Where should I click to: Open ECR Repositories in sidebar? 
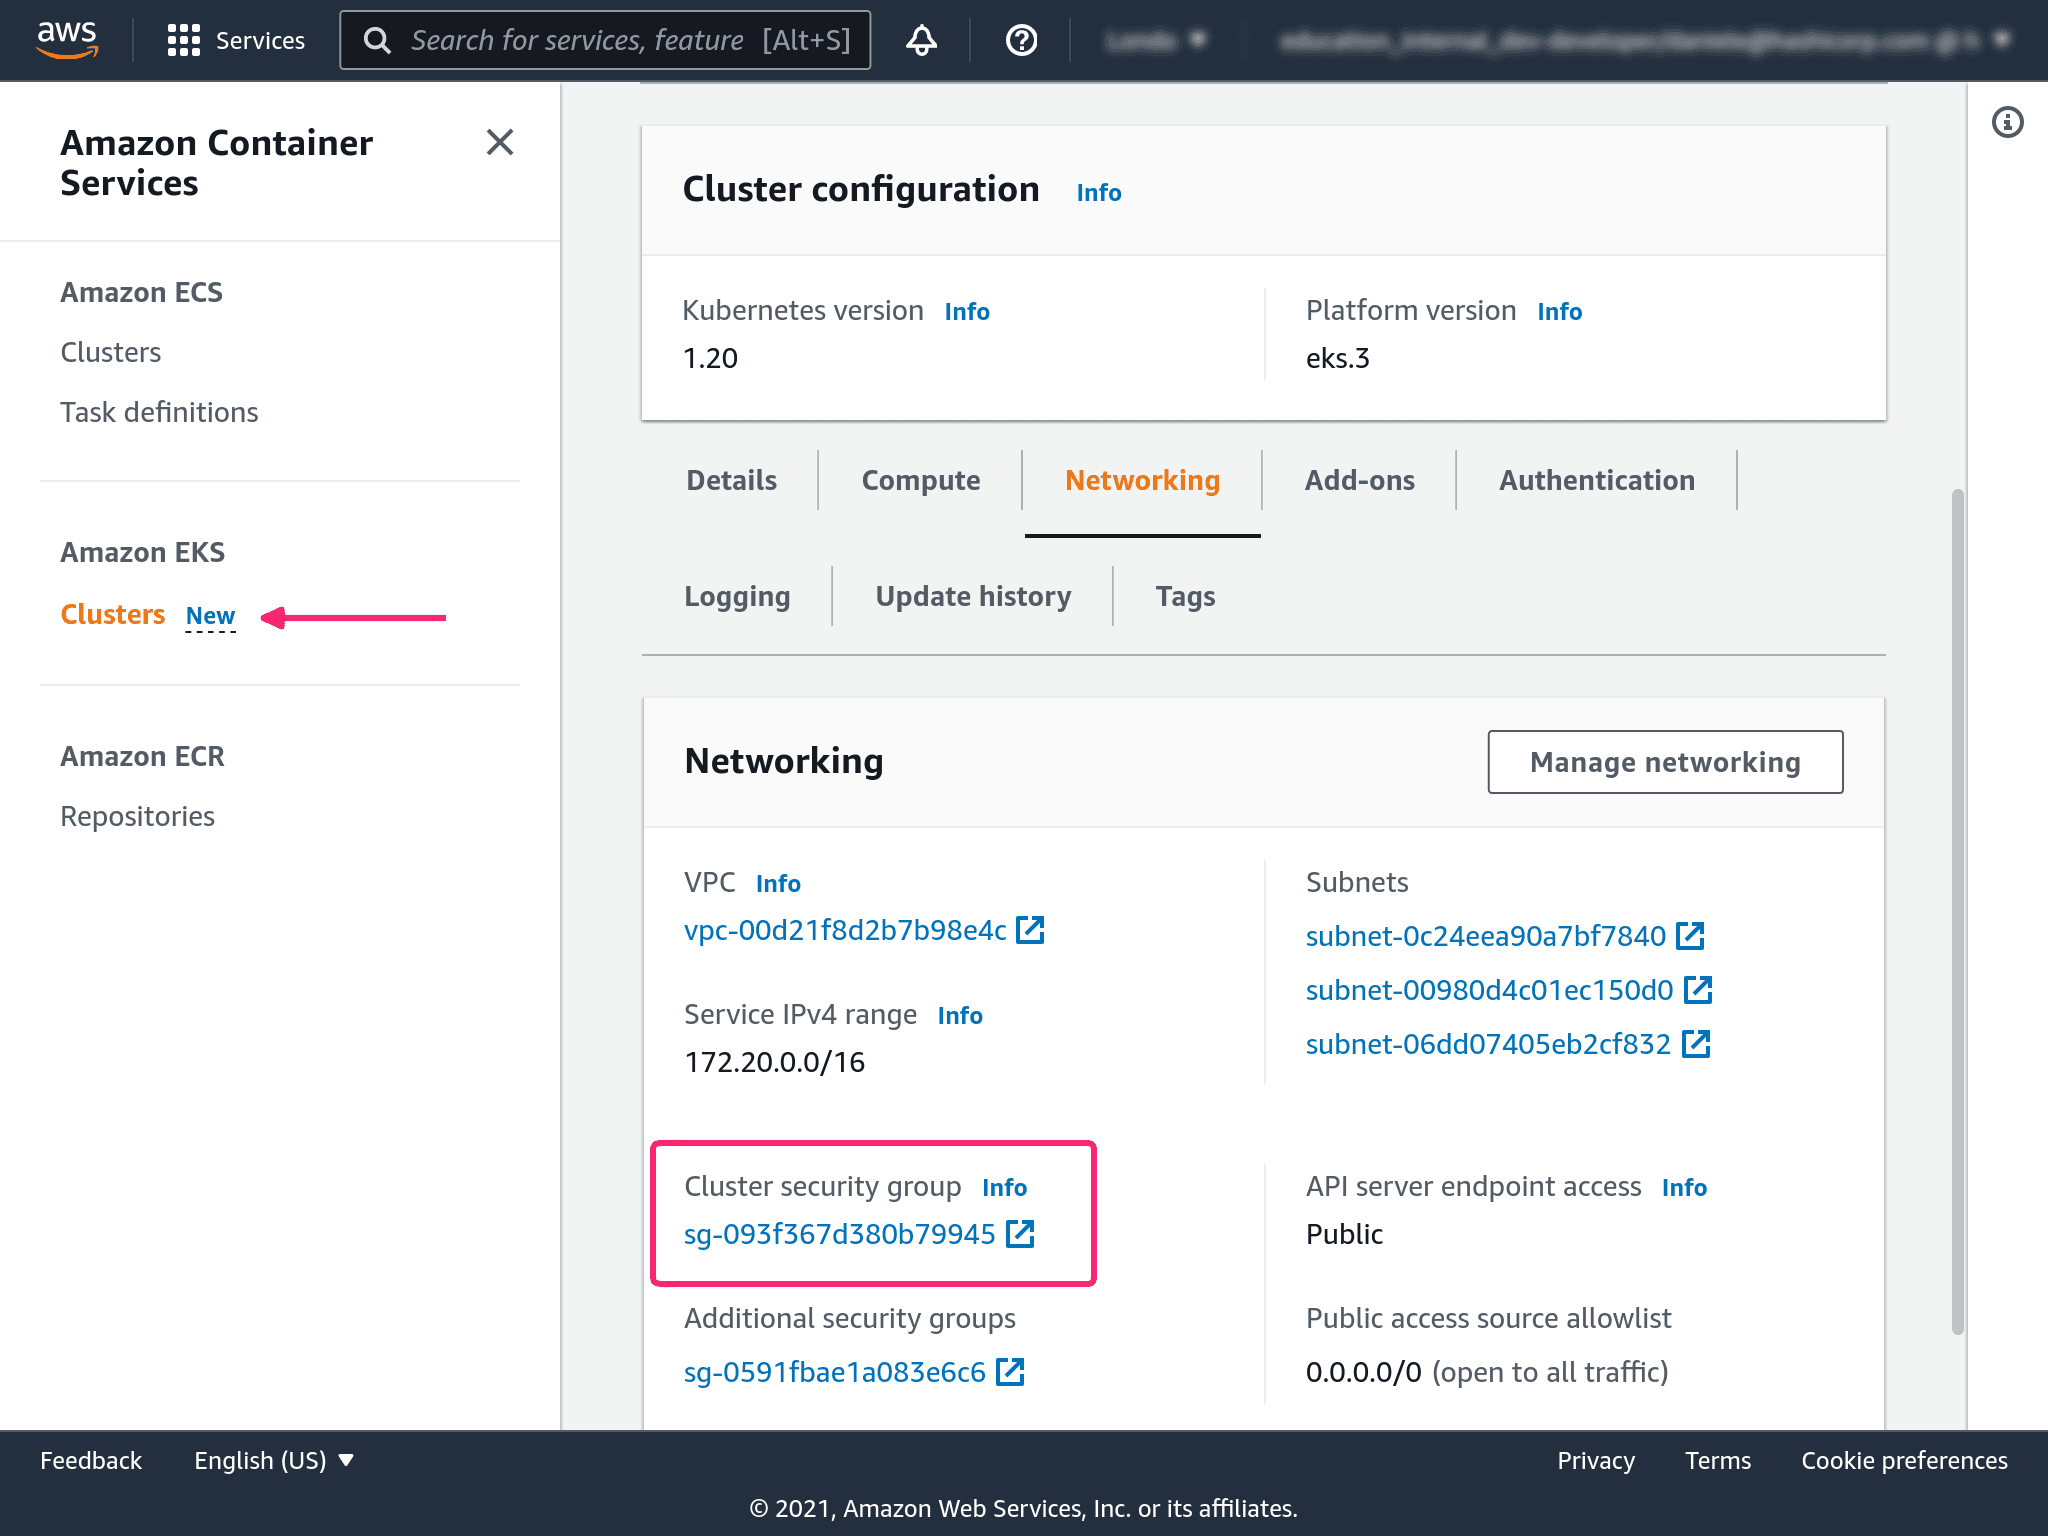tap(137, 816)
